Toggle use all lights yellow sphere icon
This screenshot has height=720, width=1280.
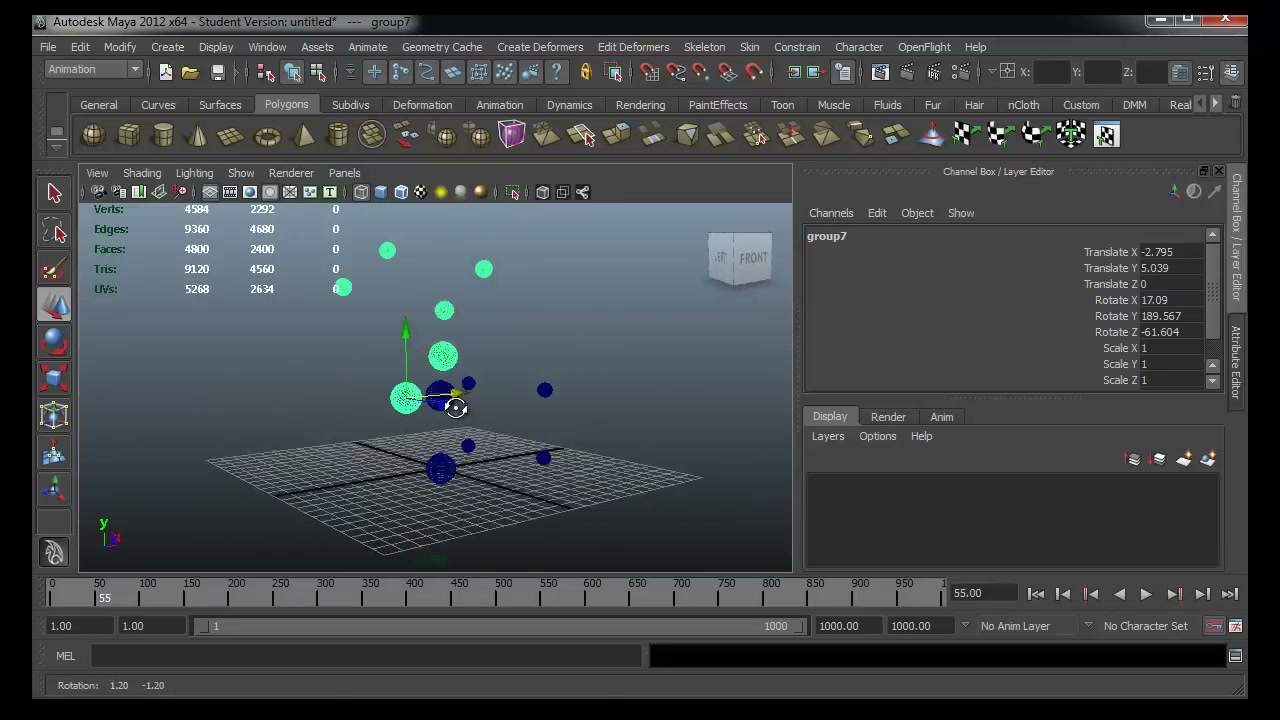(441, 192)
